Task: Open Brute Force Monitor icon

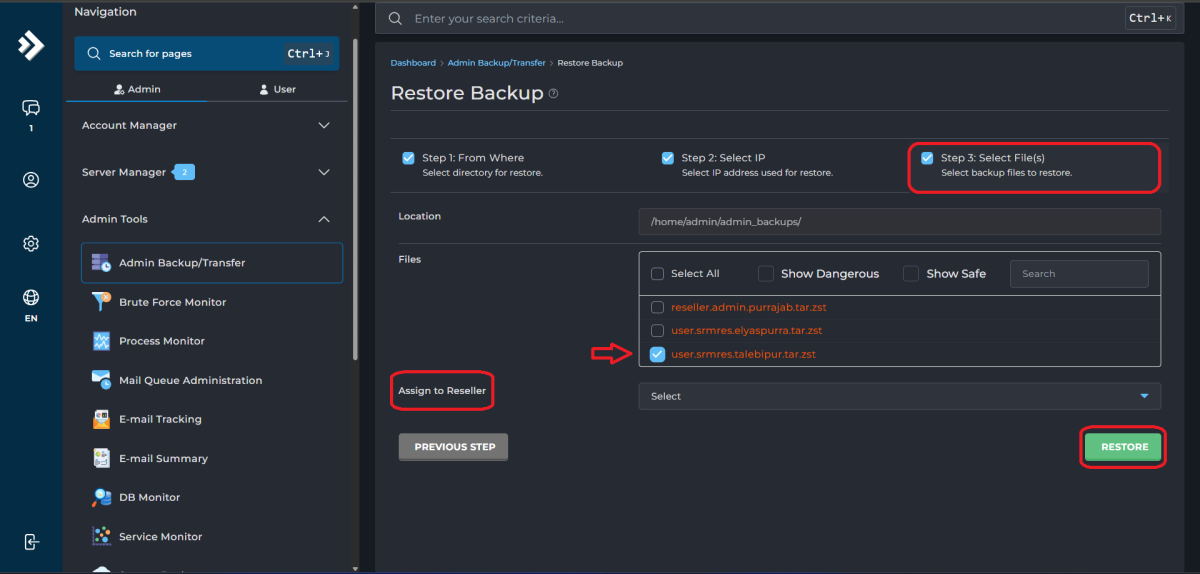Action: click(x=101, y=302)
